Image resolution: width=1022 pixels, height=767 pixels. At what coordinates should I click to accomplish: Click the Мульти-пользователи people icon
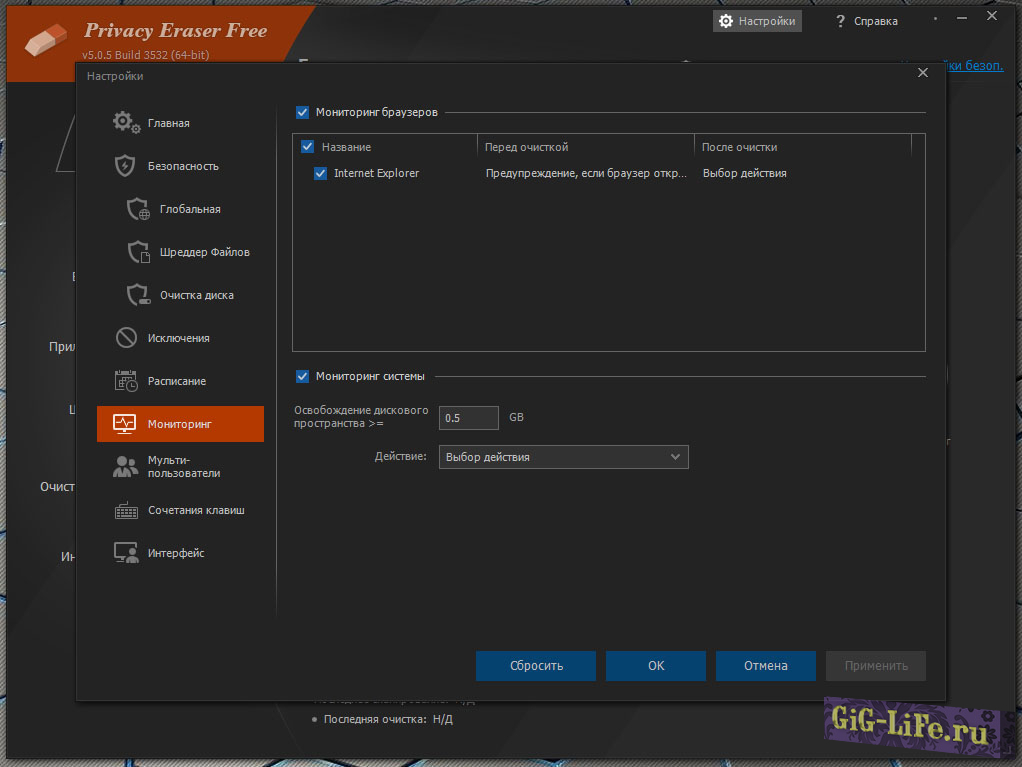pyautogui.click(x=126, y=466)
